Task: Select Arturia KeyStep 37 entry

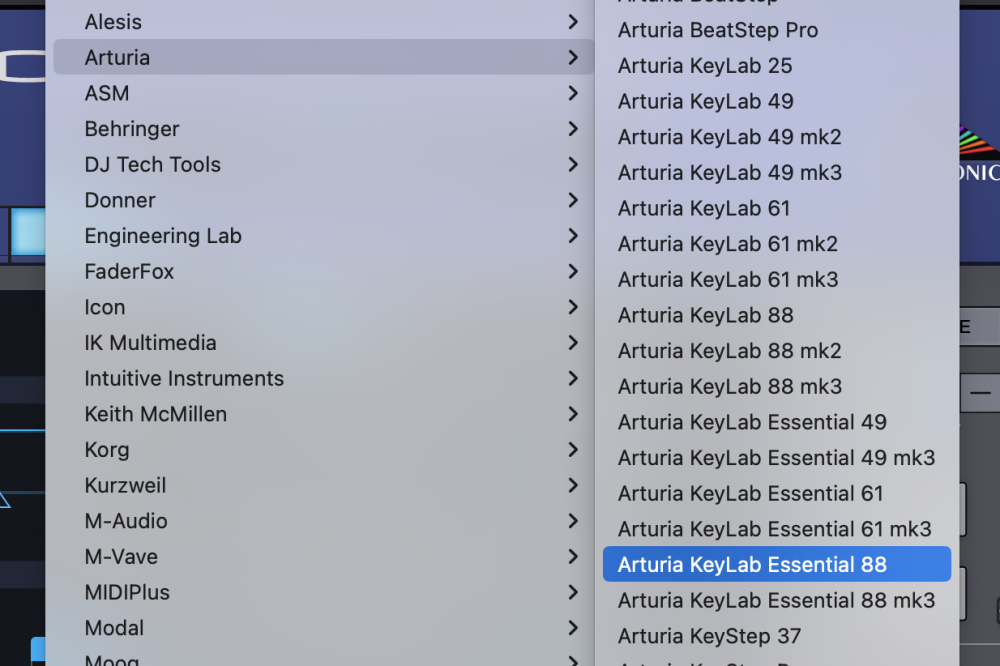Action: (x=709, y=636)
